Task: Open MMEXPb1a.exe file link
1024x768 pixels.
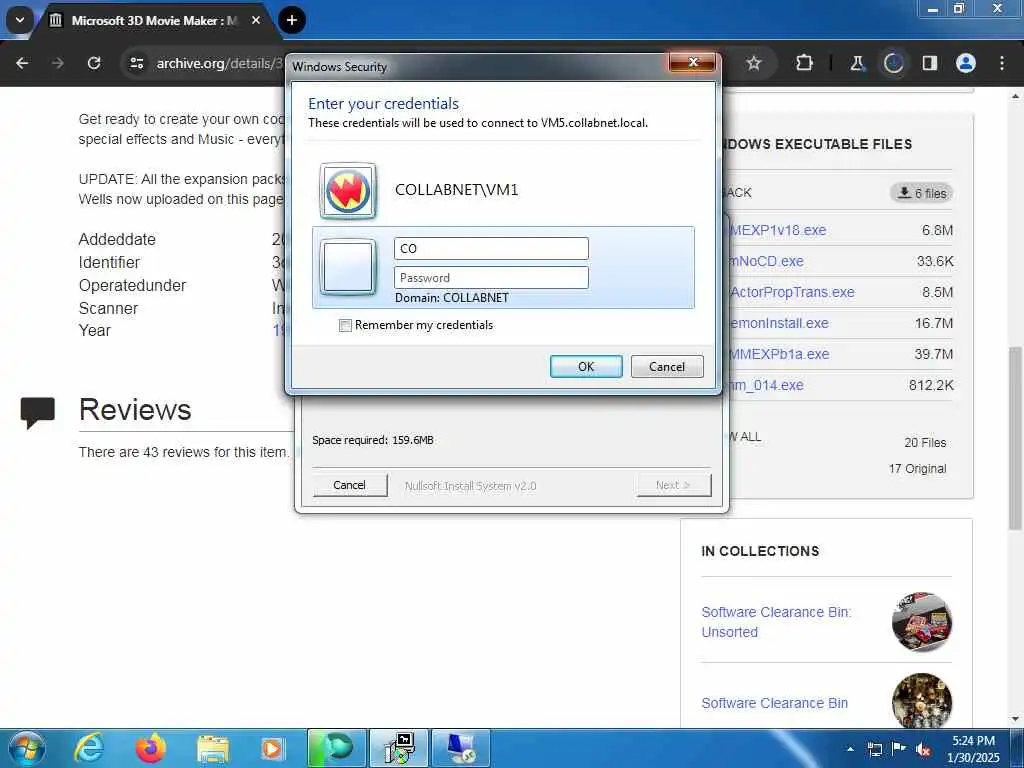Action: click(779, 354)
